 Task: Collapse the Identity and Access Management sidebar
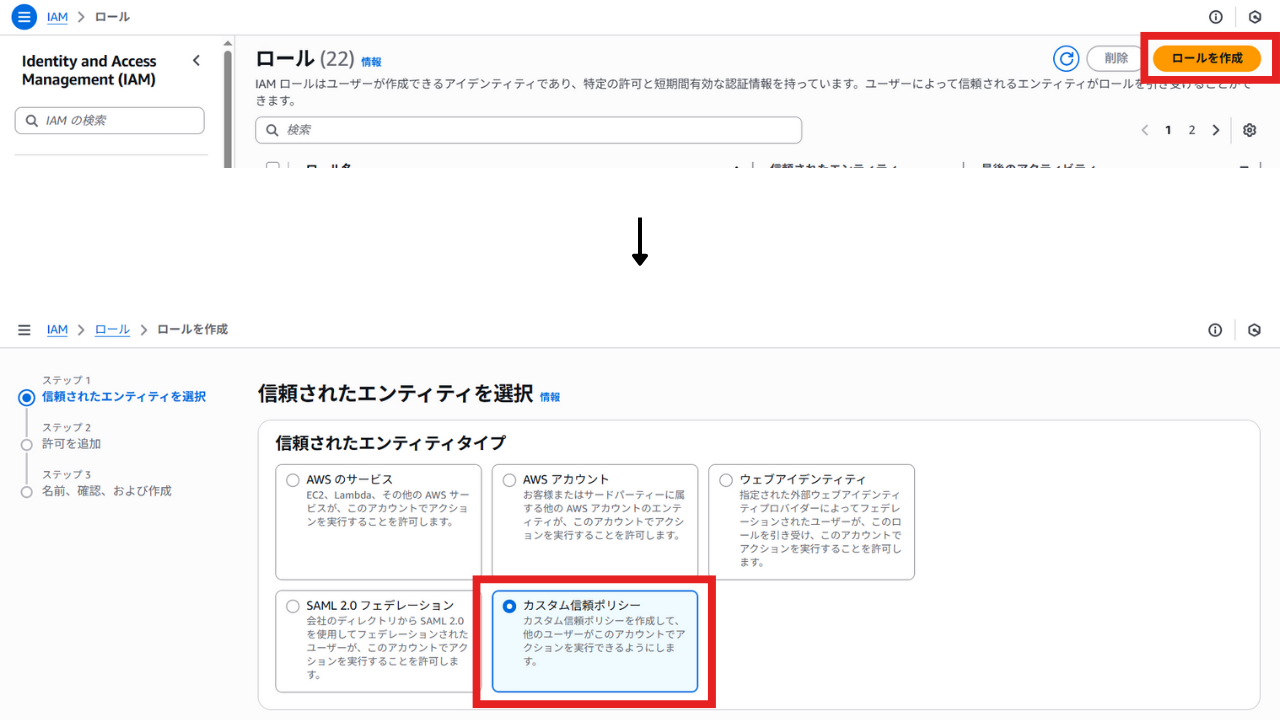[x=196, y=61]
